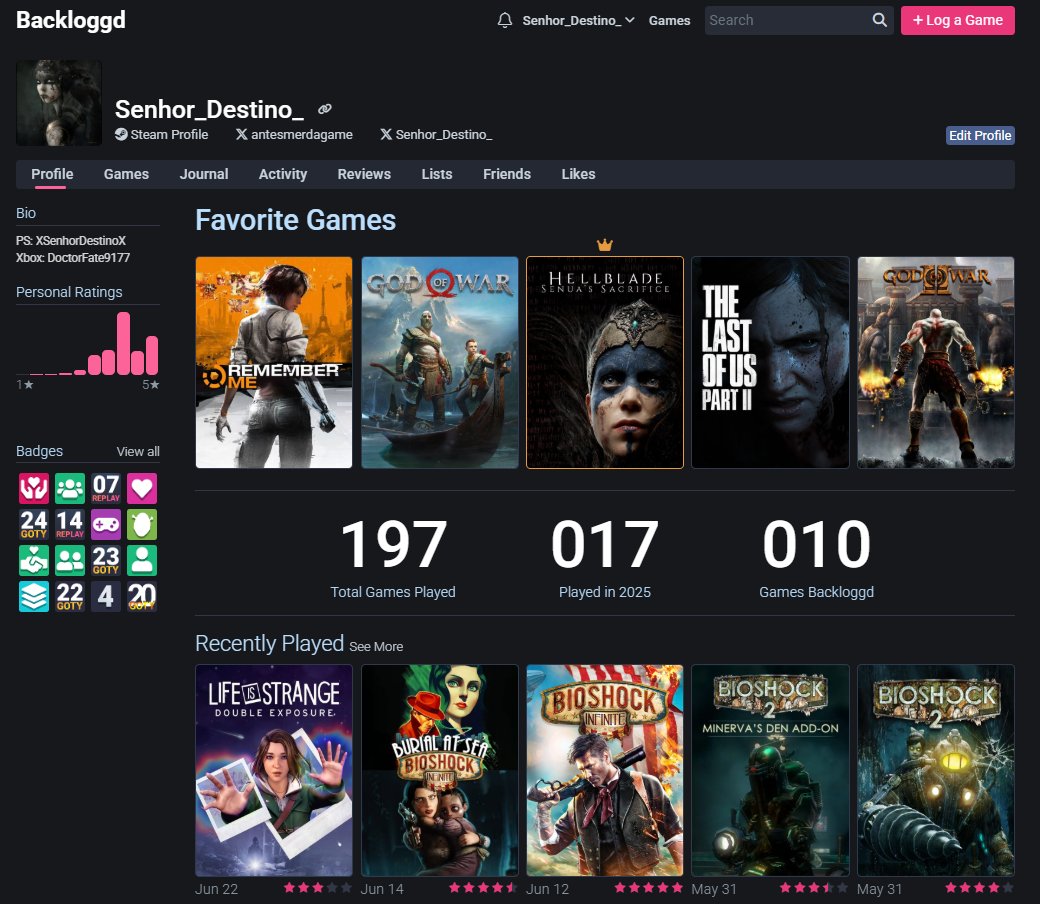
Task: Click See More next to Recently Played
Action: click(x=376, y=647)
